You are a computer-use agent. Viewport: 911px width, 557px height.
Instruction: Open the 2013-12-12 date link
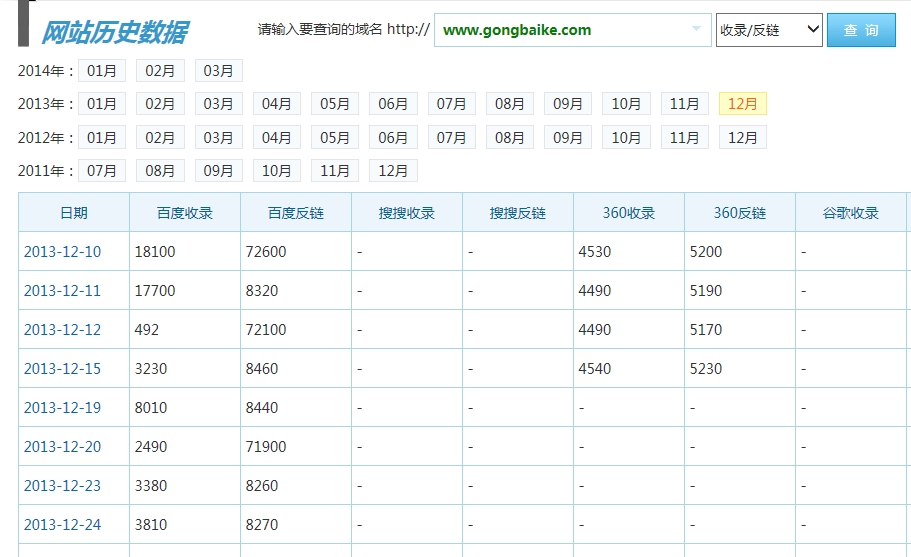click(62, 329)
